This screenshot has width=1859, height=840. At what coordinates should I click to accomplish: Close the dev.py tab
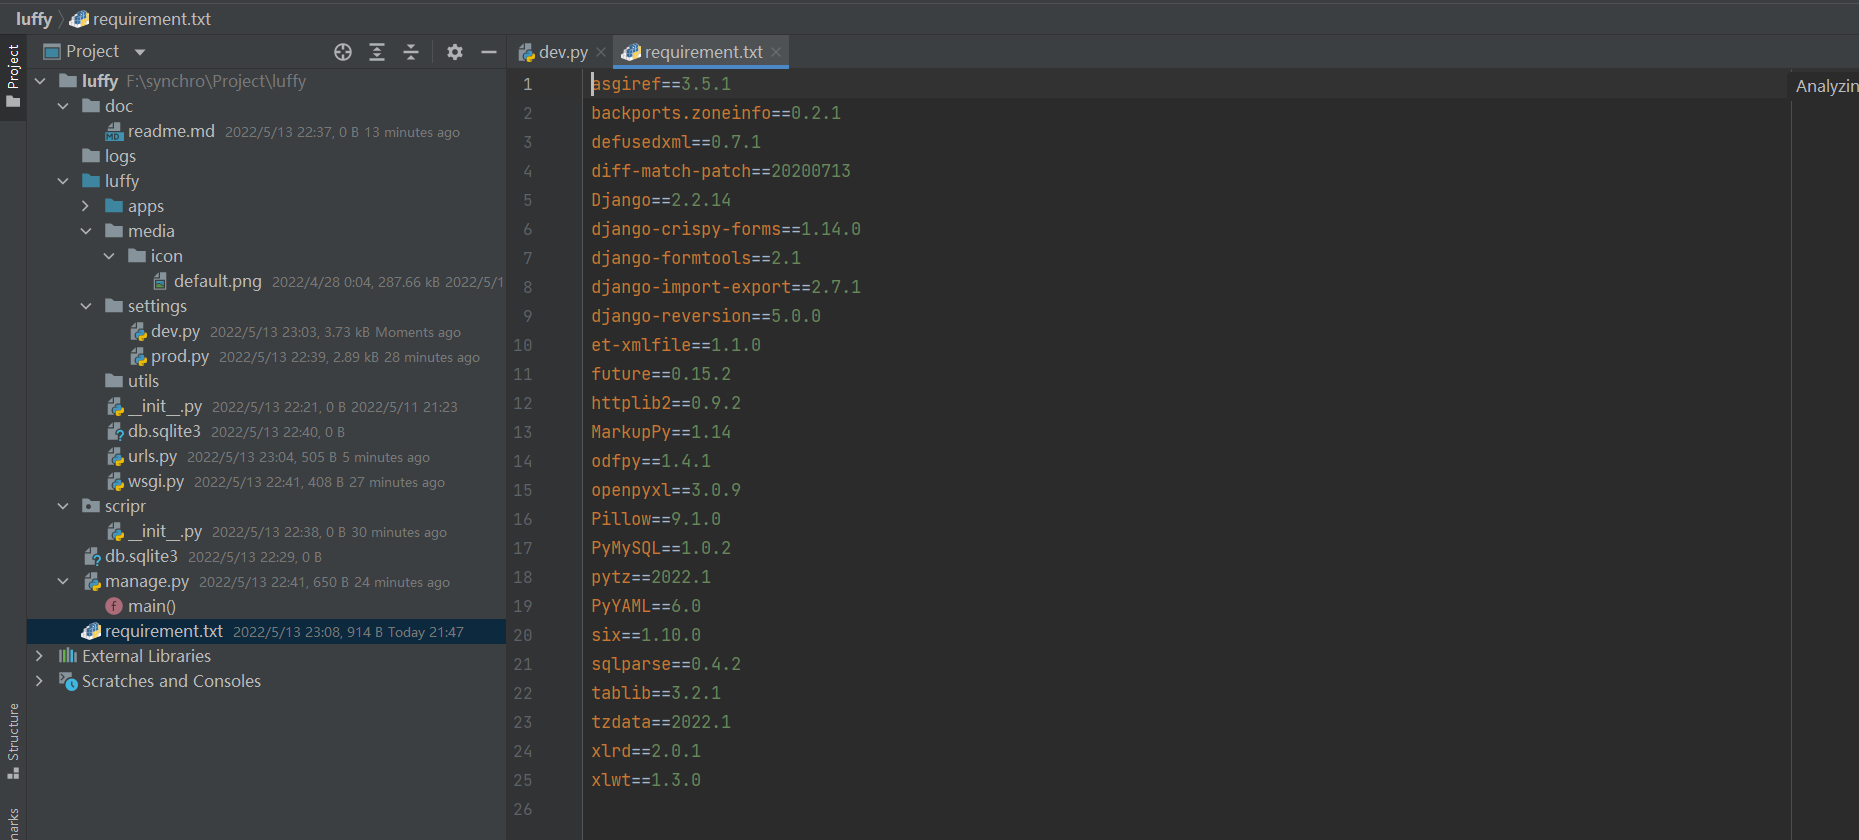tap(601, 52)
